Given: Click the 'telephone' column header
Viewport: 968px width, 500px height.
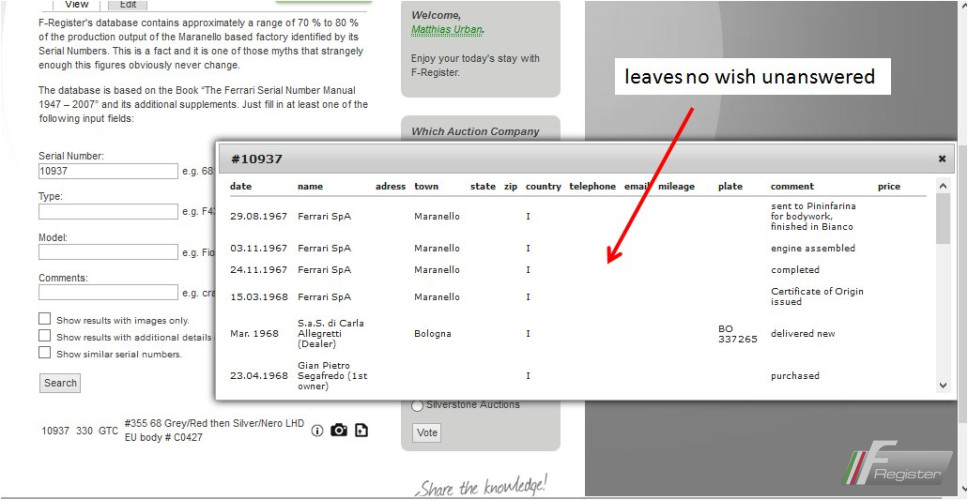Looking at the screenshot, I should click(x=592, y=186).
